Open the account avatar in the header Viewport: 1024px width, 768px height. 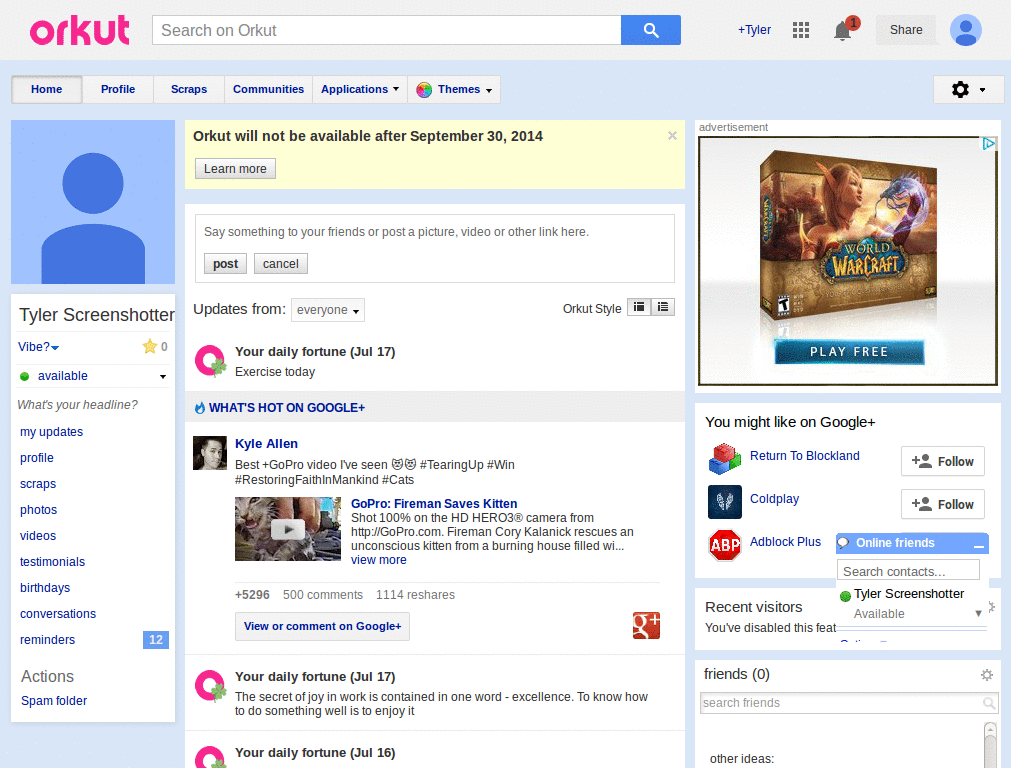tap(965, 30)
